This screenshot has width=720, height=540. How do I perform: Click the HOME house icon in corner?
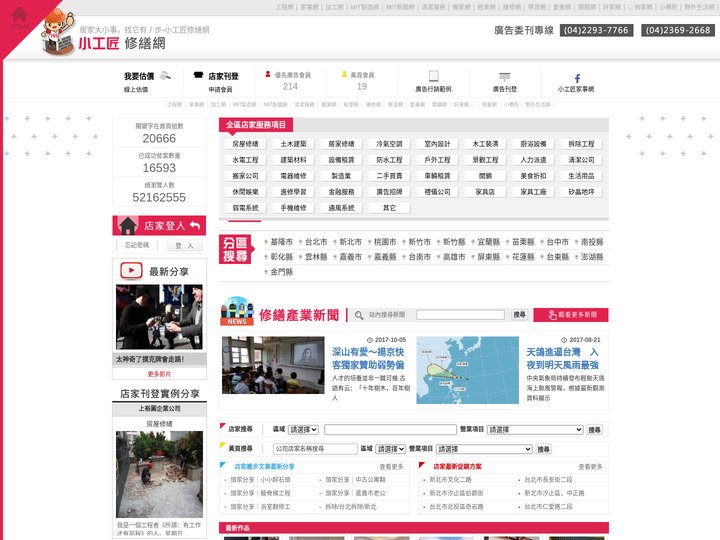click(x=19, y=15)
